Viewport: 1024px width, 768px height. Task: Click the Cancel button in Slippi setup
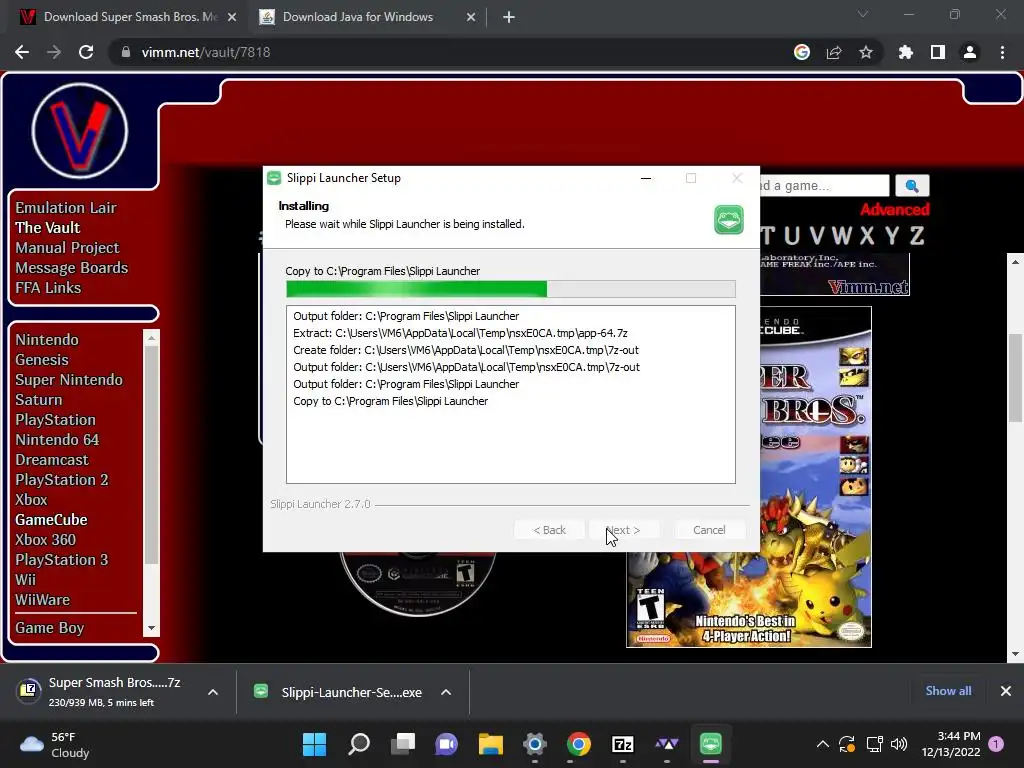point(709,530)
